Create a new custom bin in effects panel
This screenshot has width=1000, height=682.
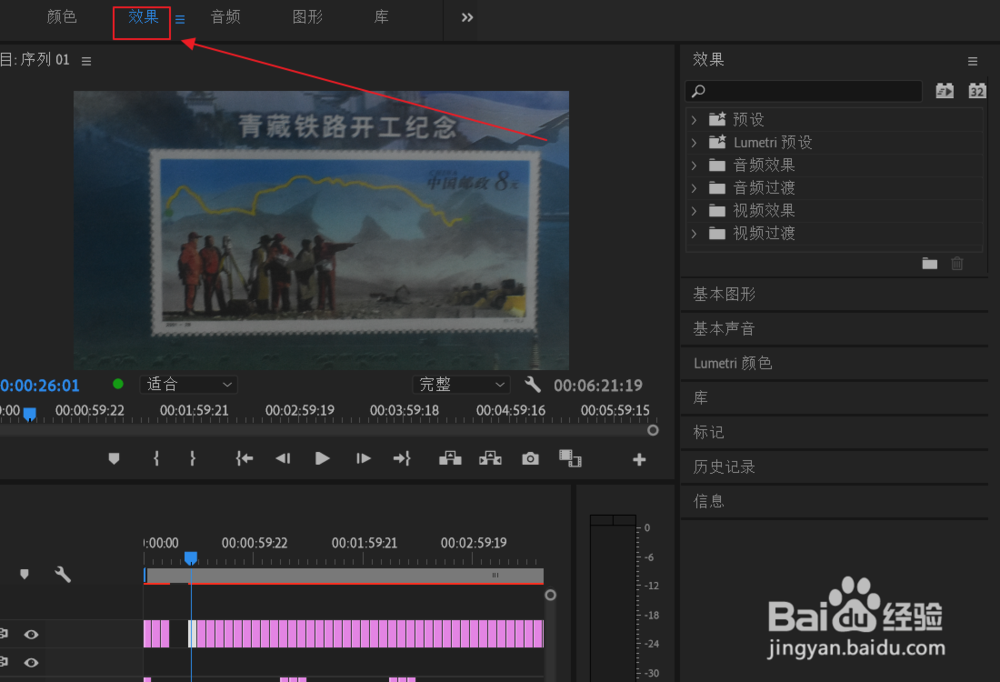coord(930,263)
